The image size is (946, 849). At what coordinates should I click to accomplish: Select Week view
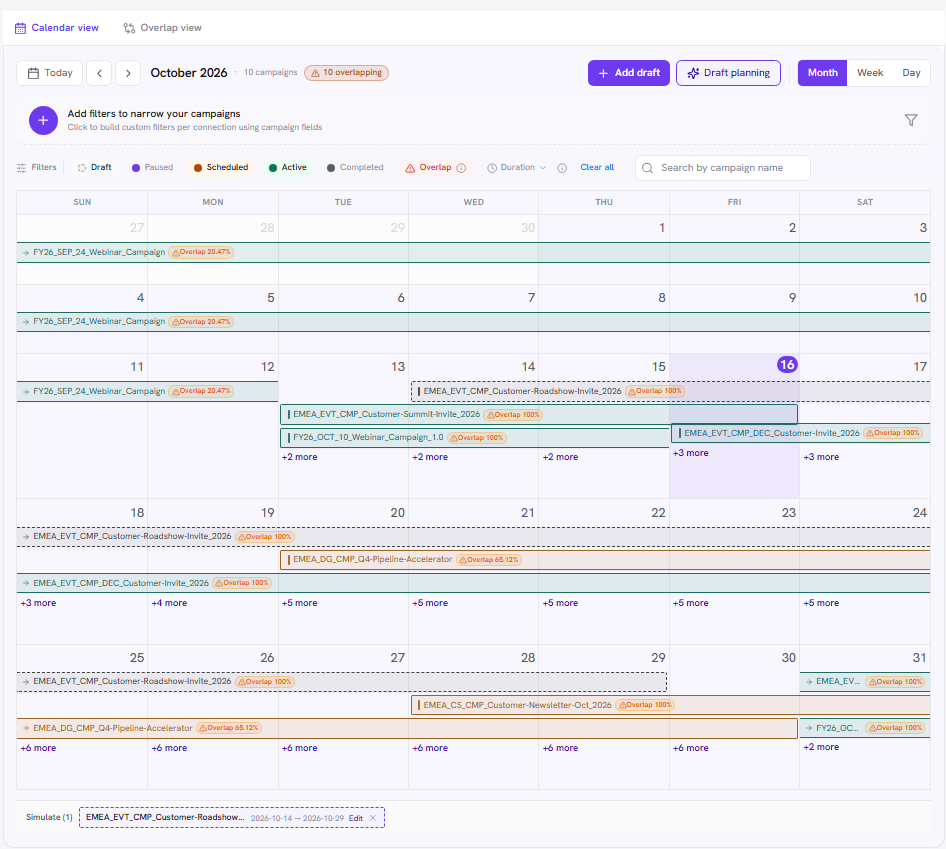(x=869, y=73)
